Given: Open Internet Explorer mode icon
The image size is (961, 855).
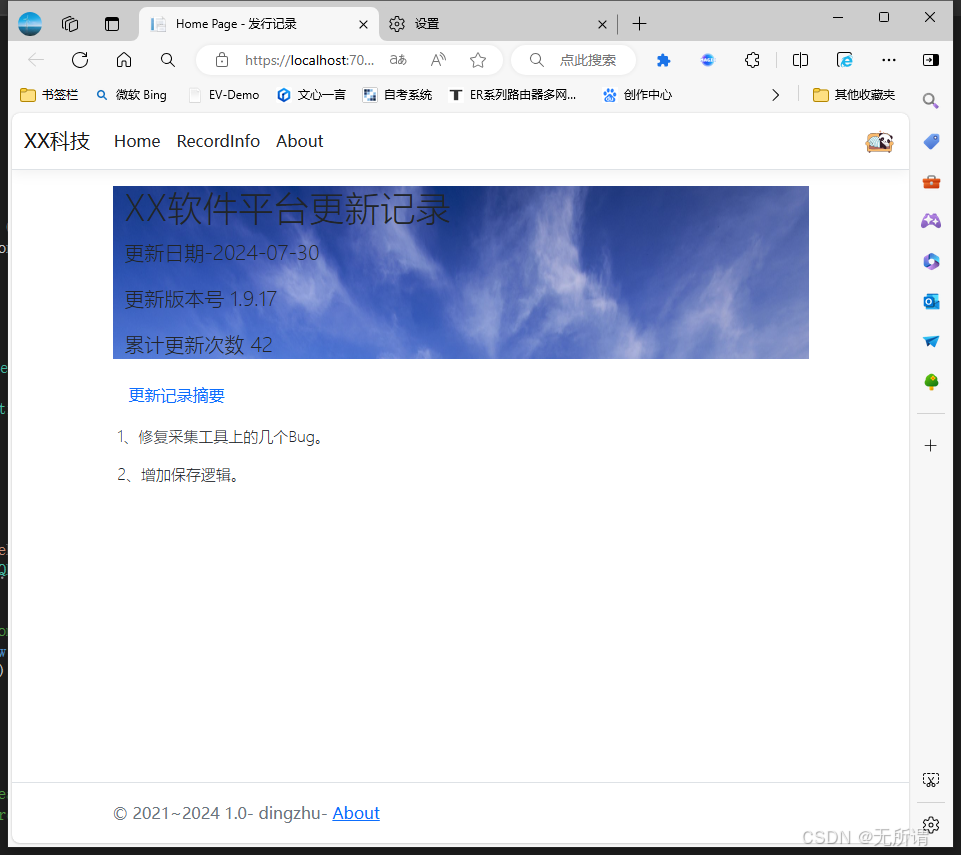Looking at the screenshot, I should 845,60.
